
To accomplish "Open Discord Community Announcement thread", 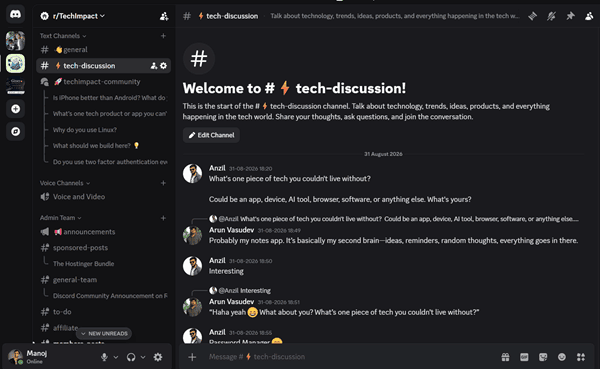I will click(109, 296).
